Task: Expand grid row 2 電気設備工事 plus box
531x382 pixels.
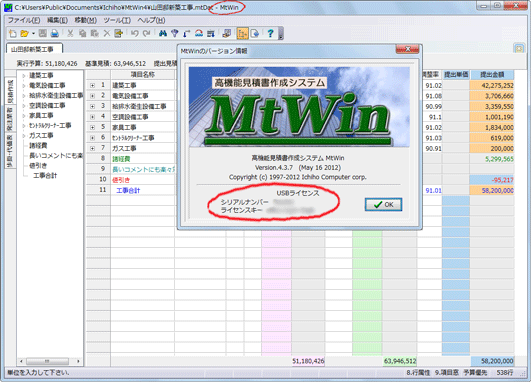Action: [92, 96]
